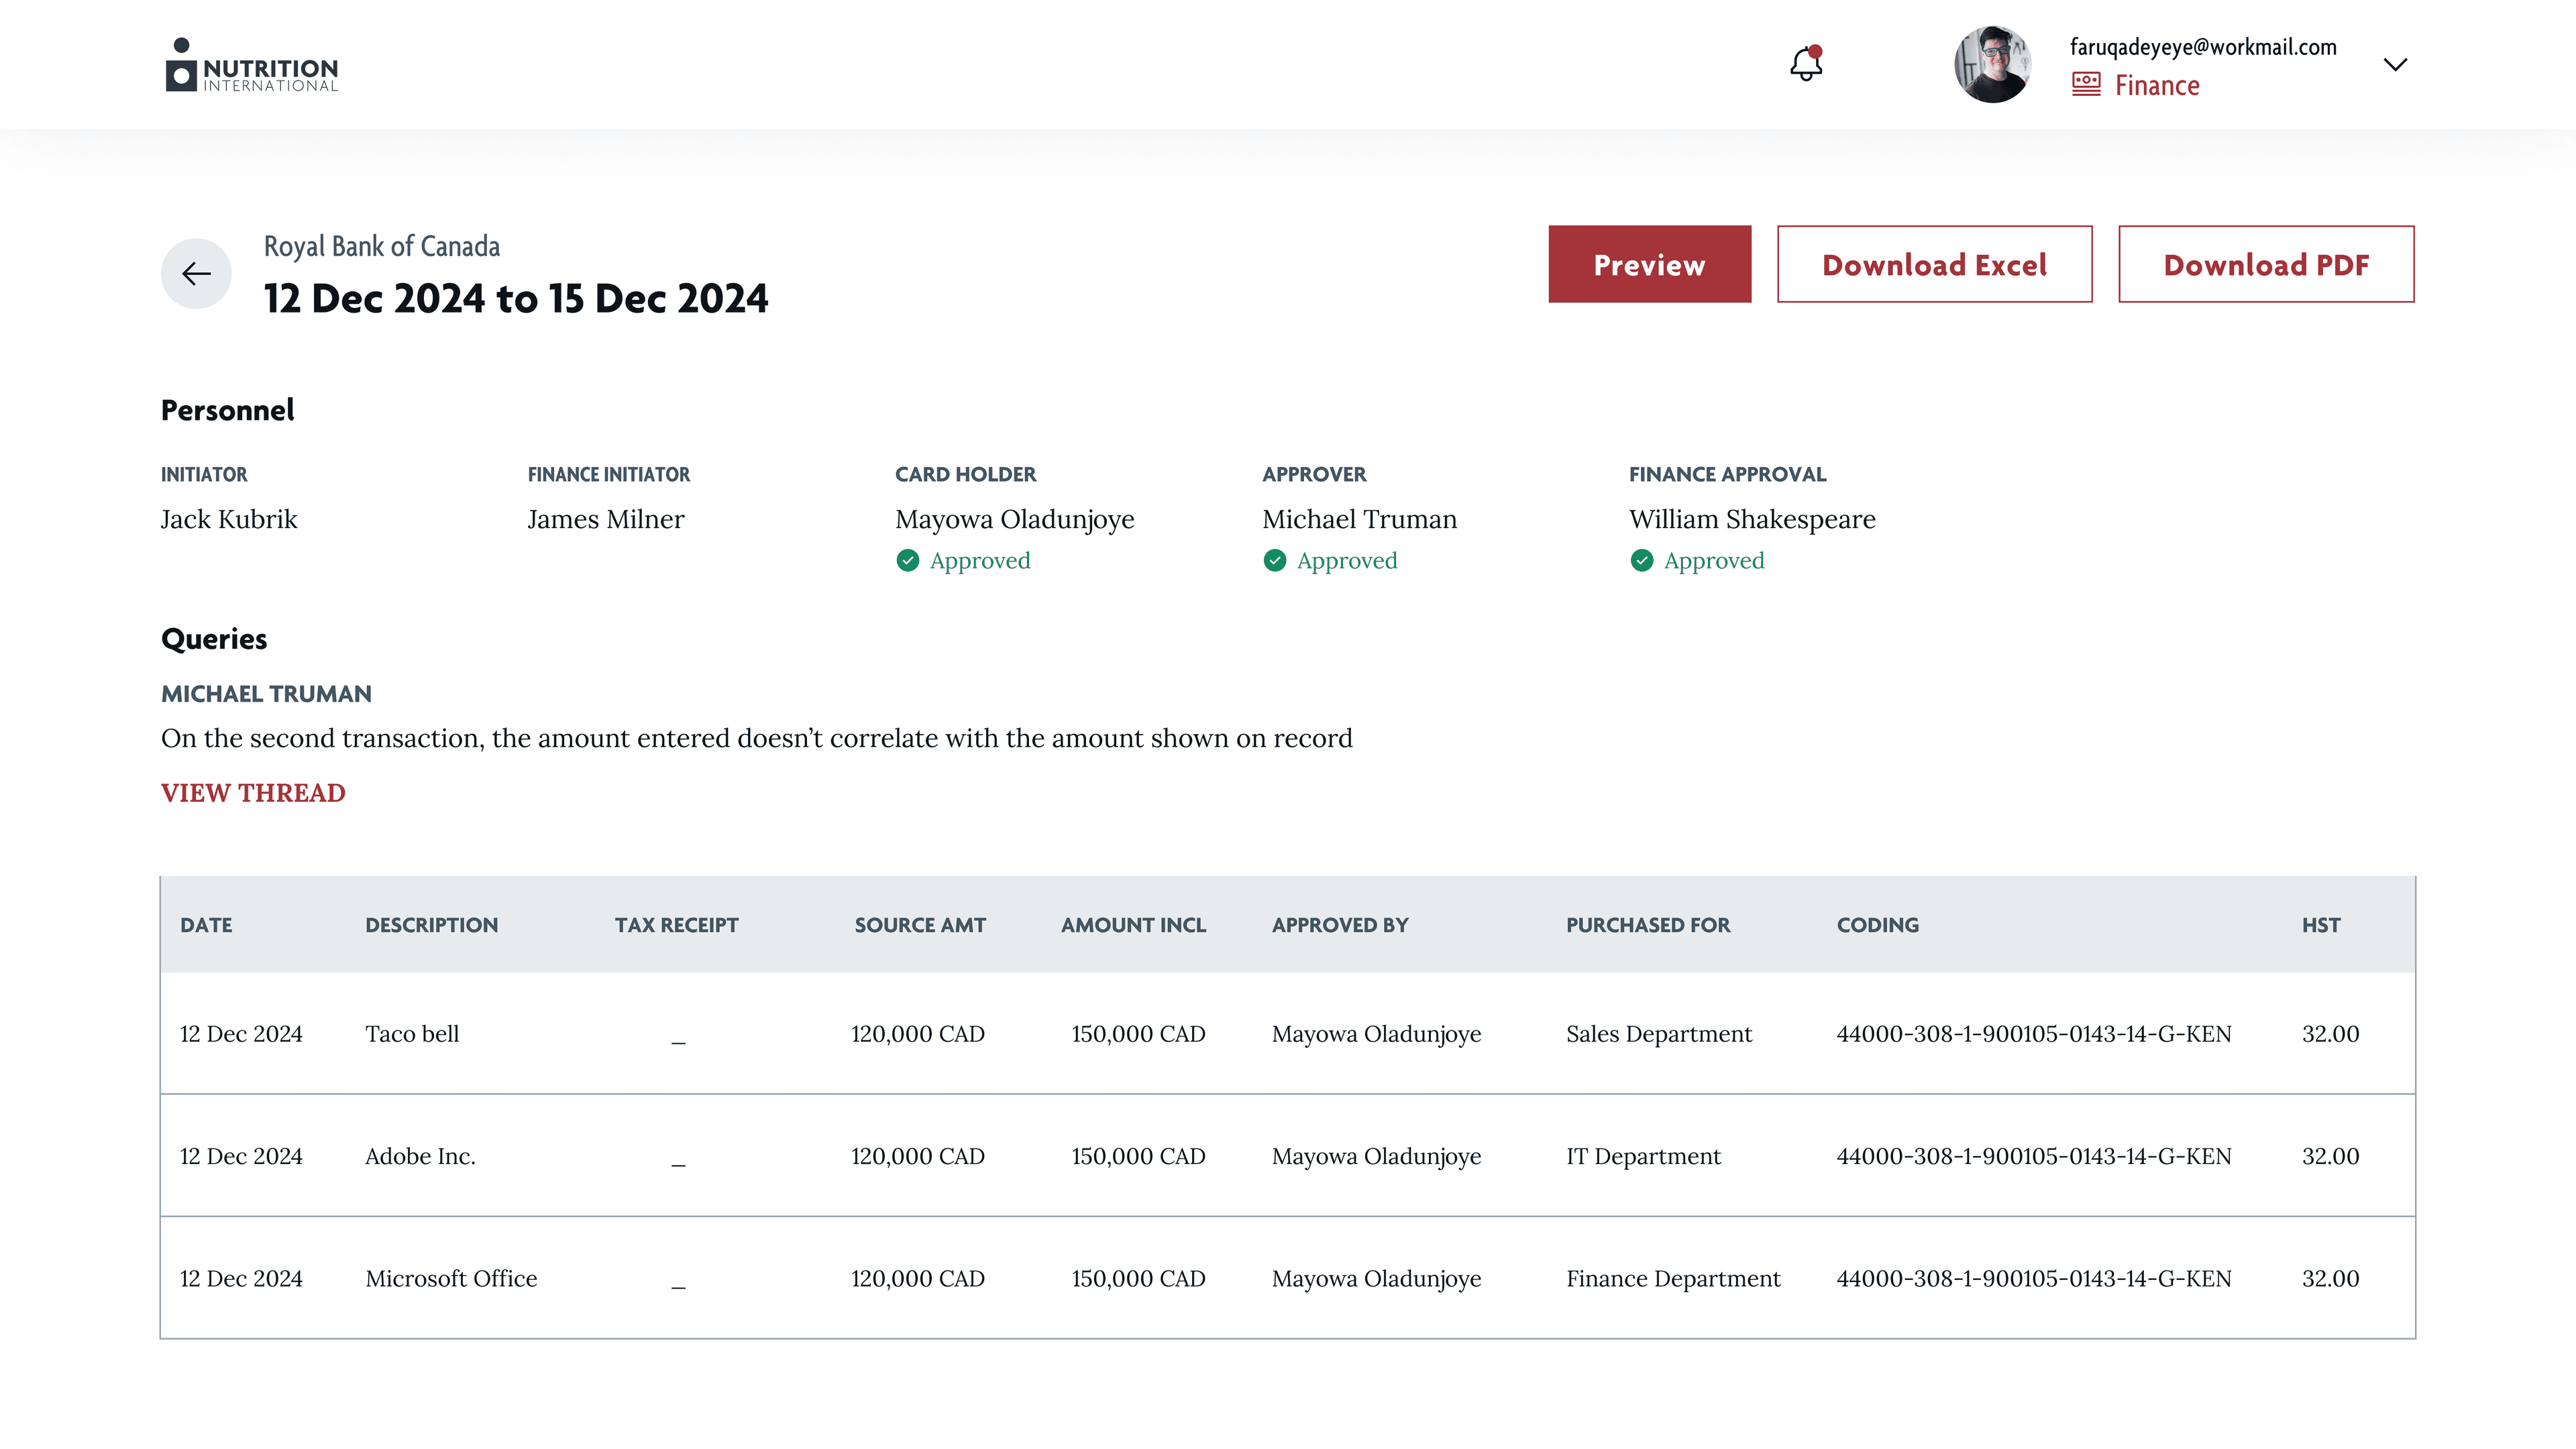Click the Finance role label
Image resolution: width=2576 pixels, height=1449 pixels.
pos(2157,86)
